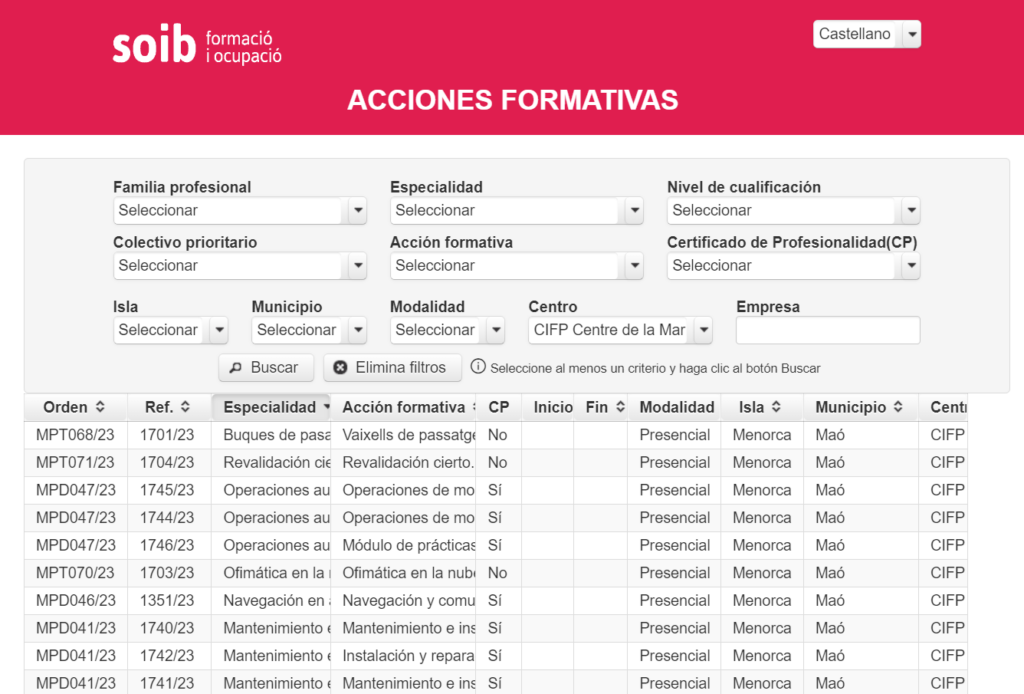
Task: Focus the Empresa text field
Action: pyautogui.click(x=827, y=330)
